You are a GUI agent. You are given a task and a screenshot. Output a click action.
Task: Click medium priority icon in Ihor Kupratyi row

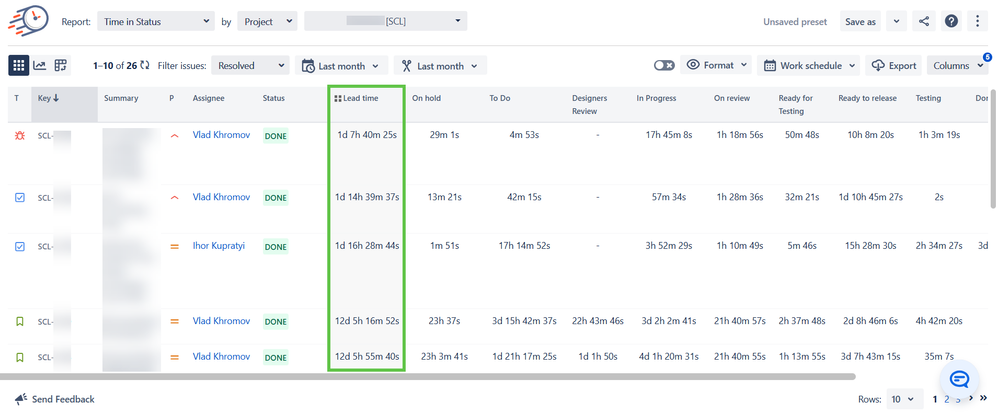click(174, 246)
